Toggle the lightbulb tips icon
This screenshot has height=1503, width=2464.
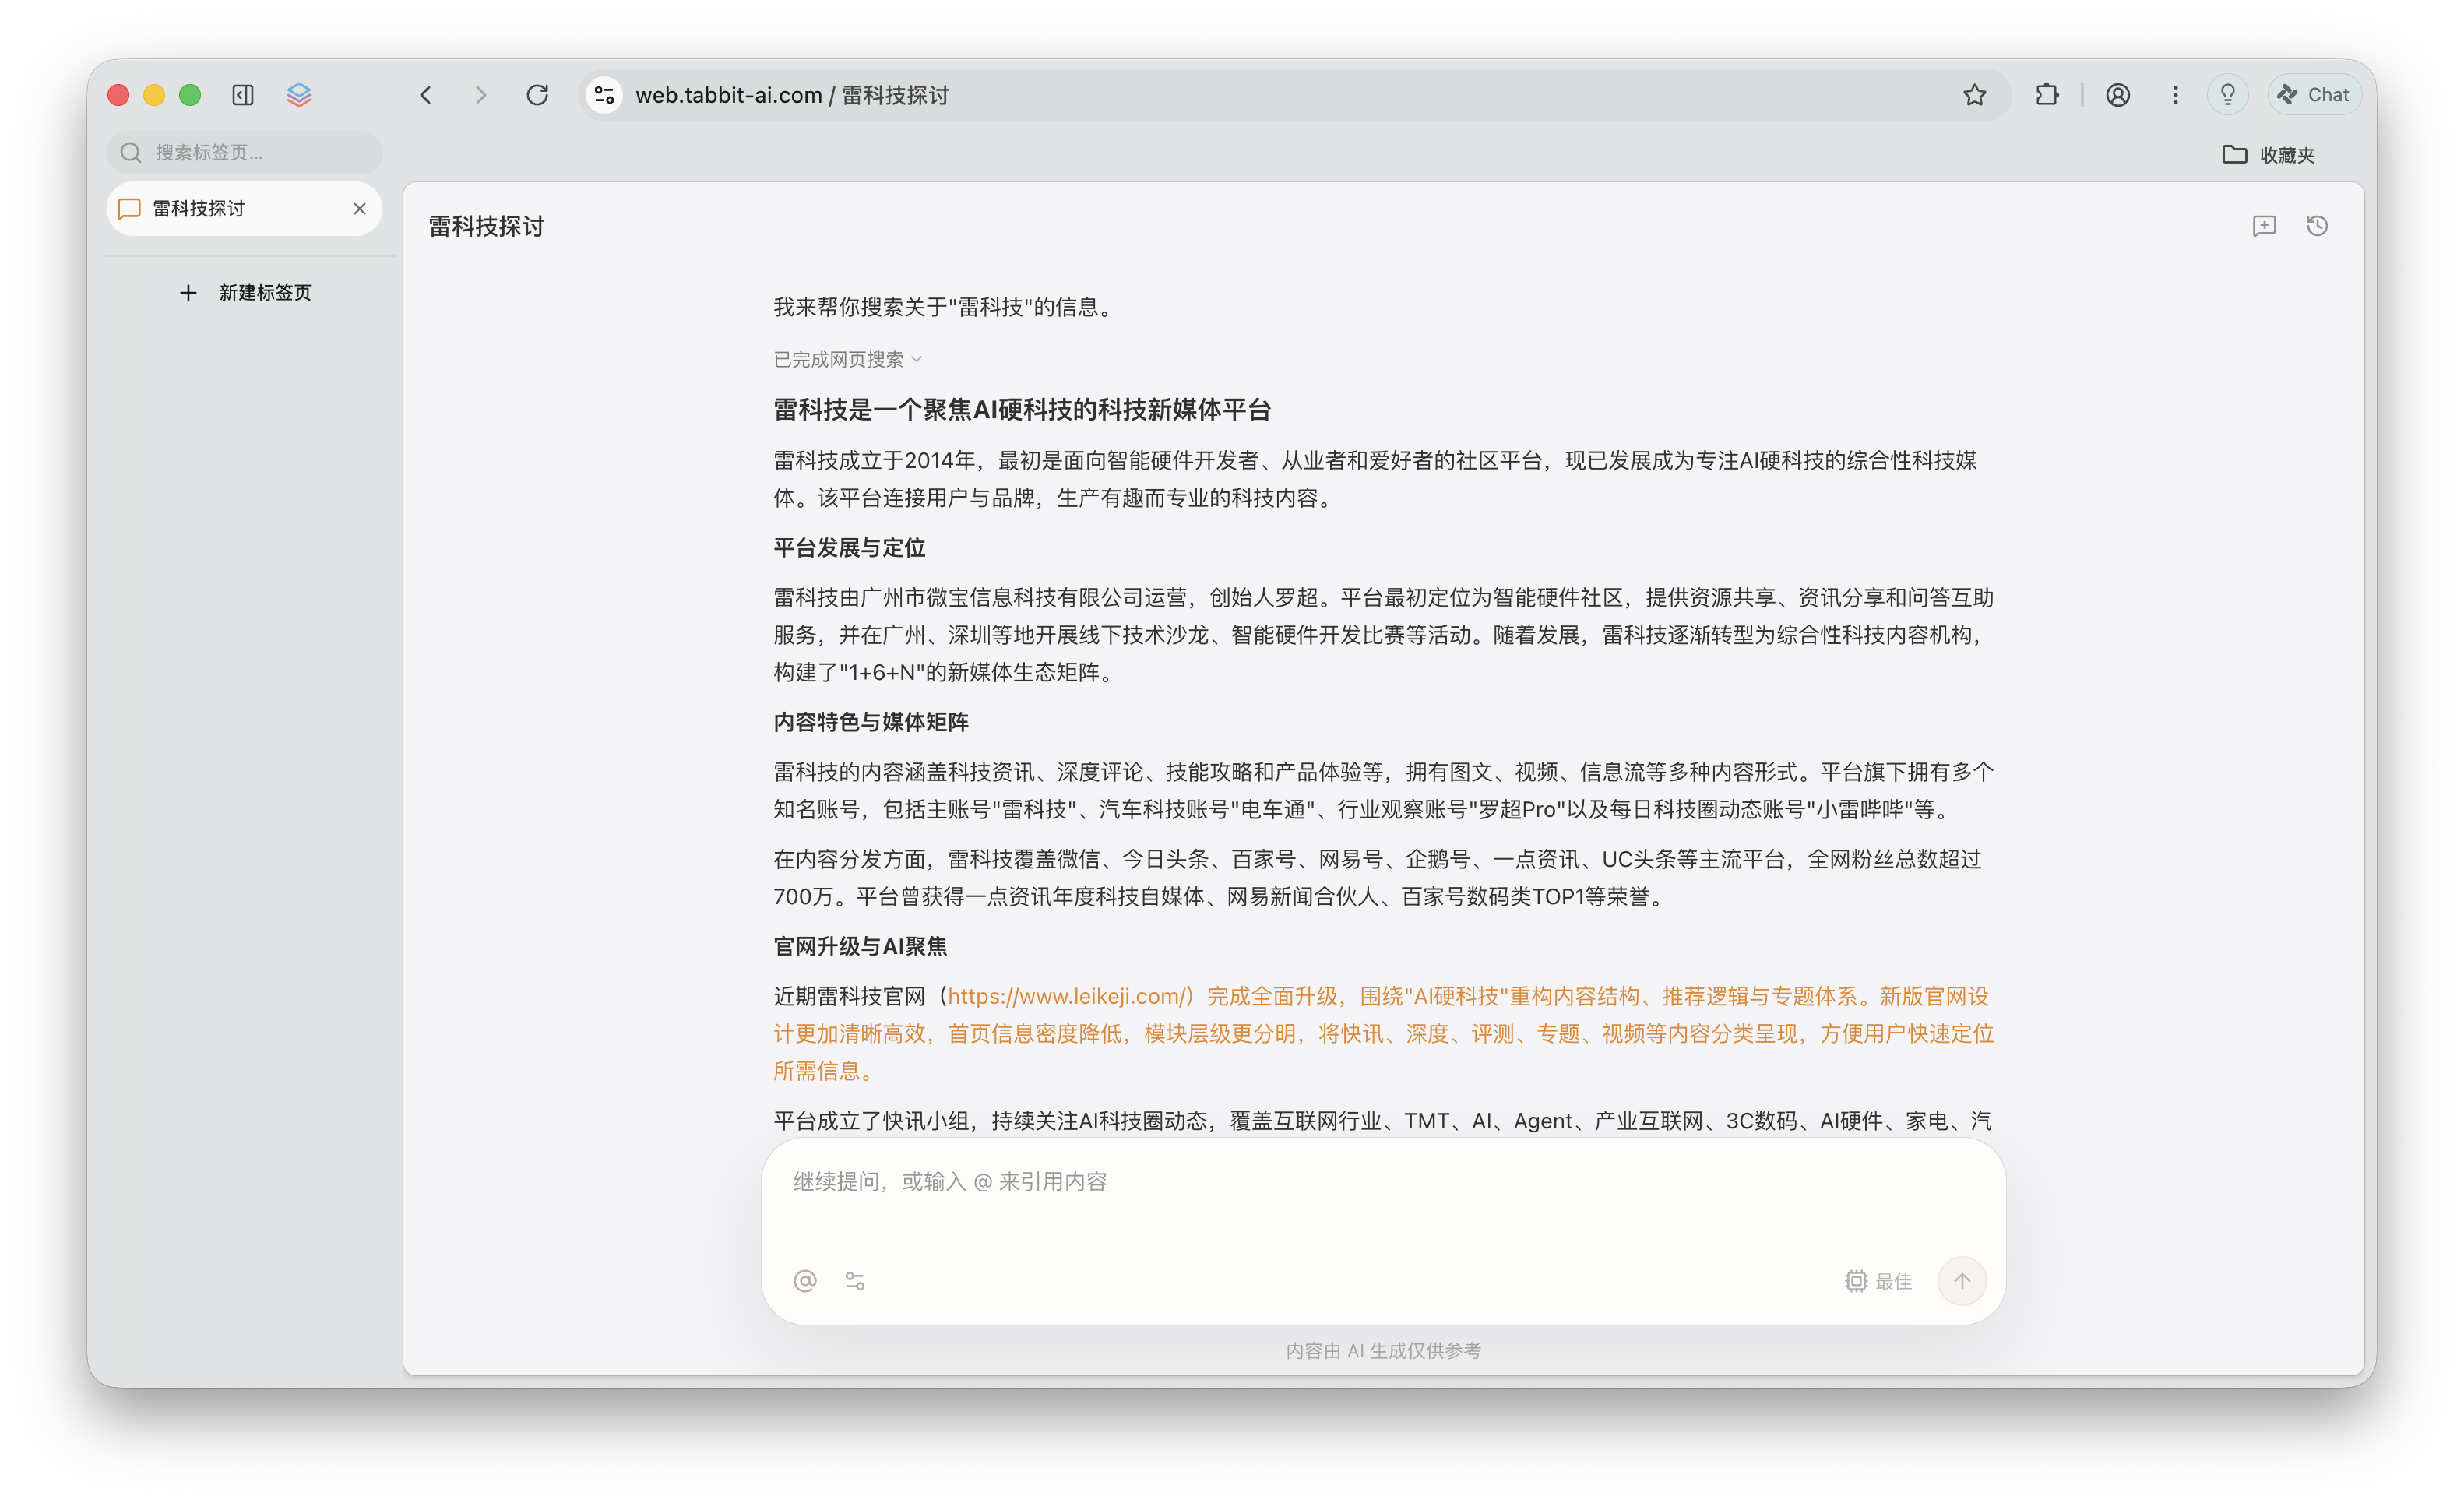2227,94
